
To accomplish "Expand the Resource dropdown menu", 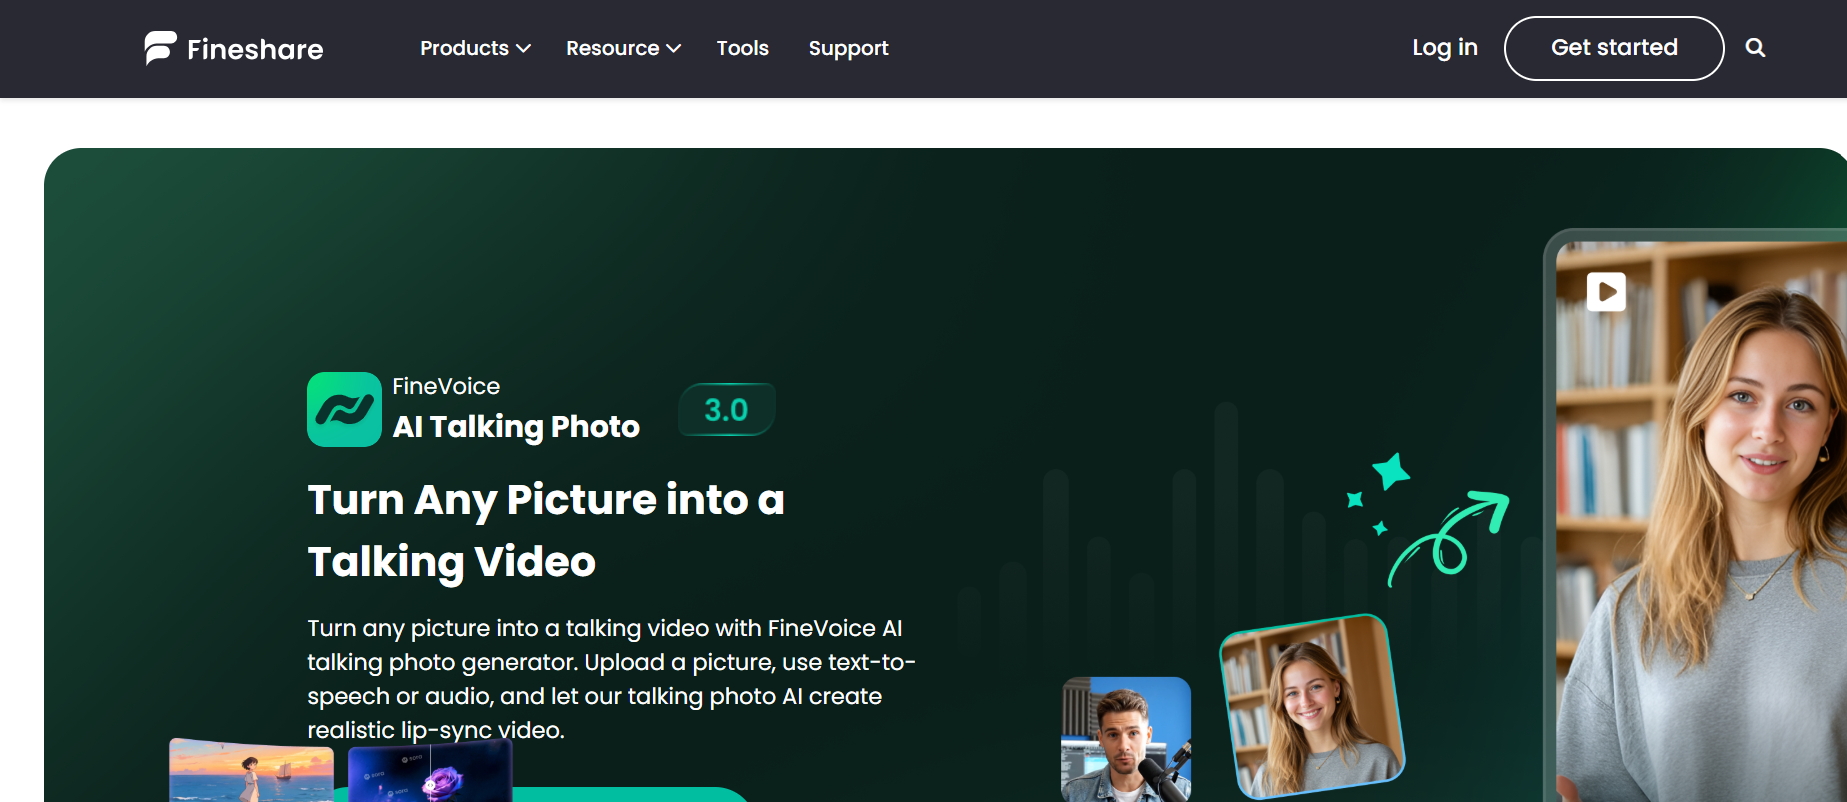I will tap(623, 48).
